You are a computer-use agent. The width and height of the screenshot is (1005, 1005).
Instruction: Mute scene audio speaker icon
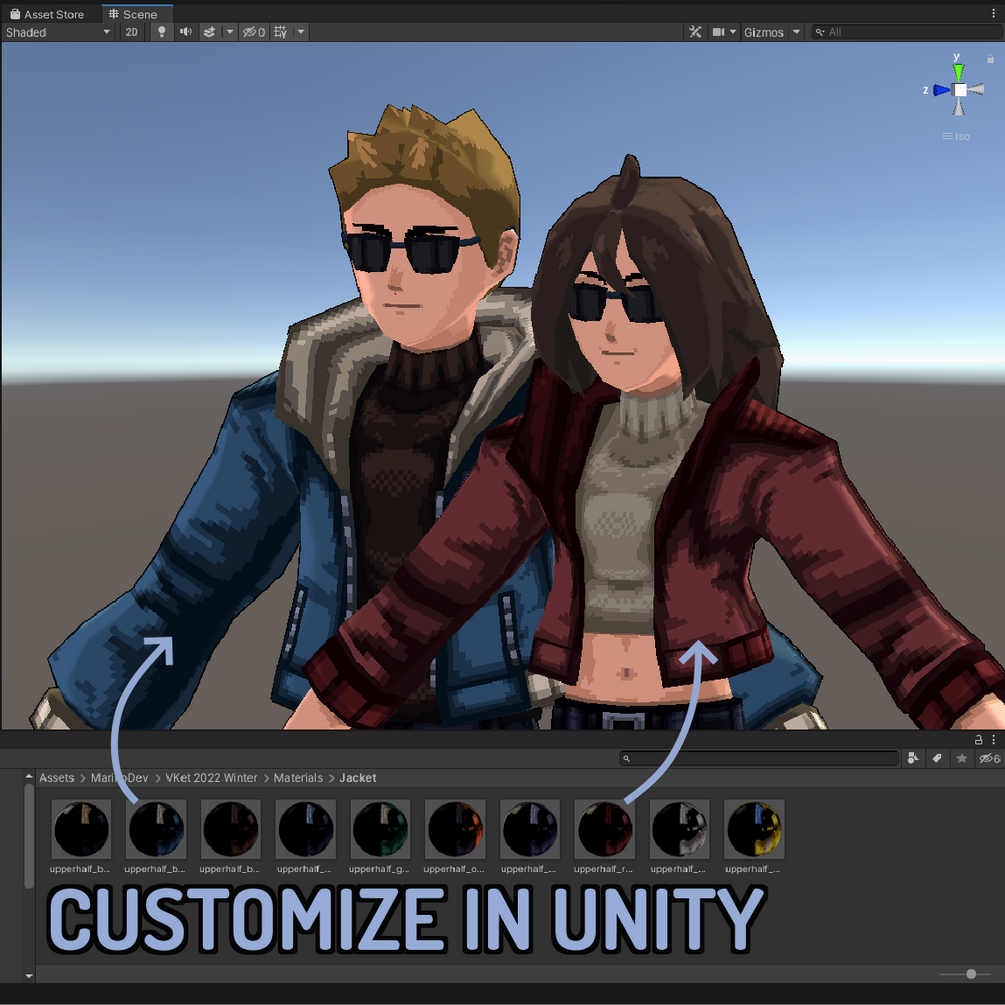(x=185, y=32)
